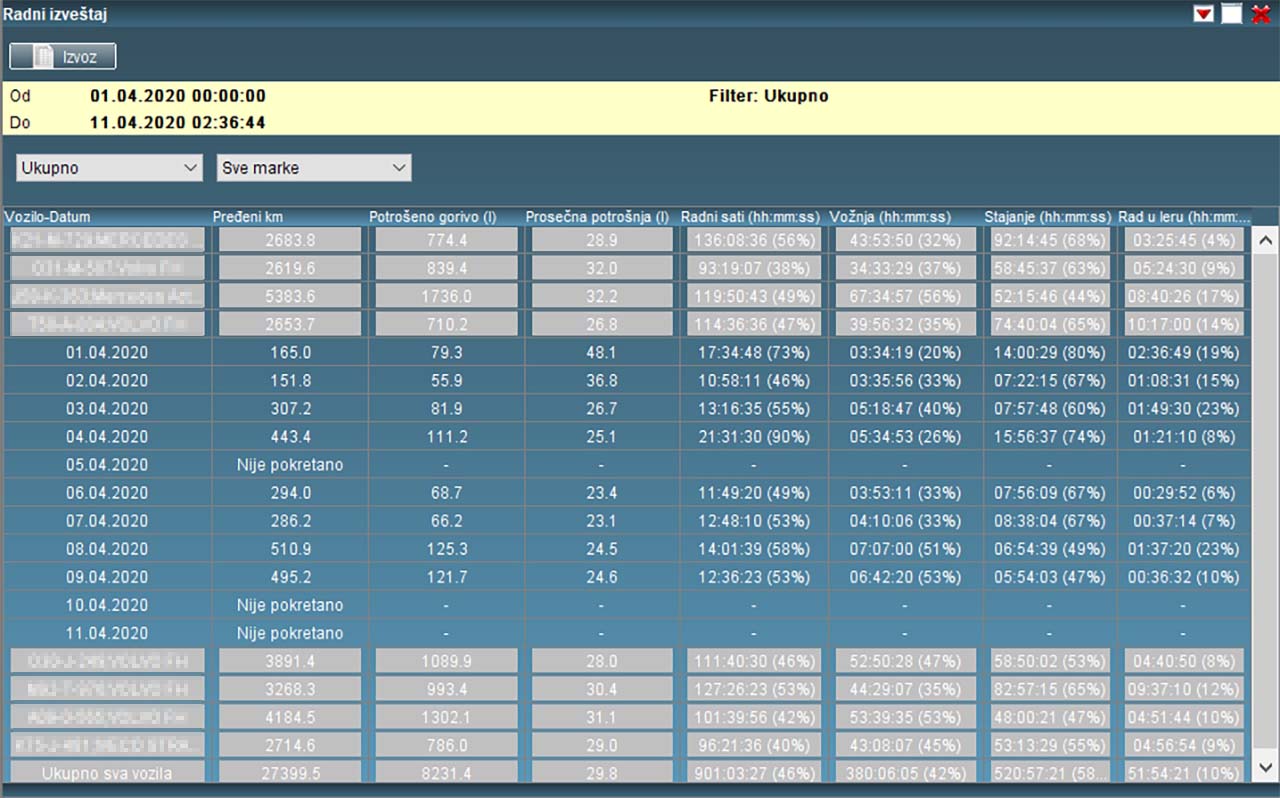Screen dimensions: 1280x798
Task: Select the Prosečna potrošnja (l) header
Action: coord(597,217)
